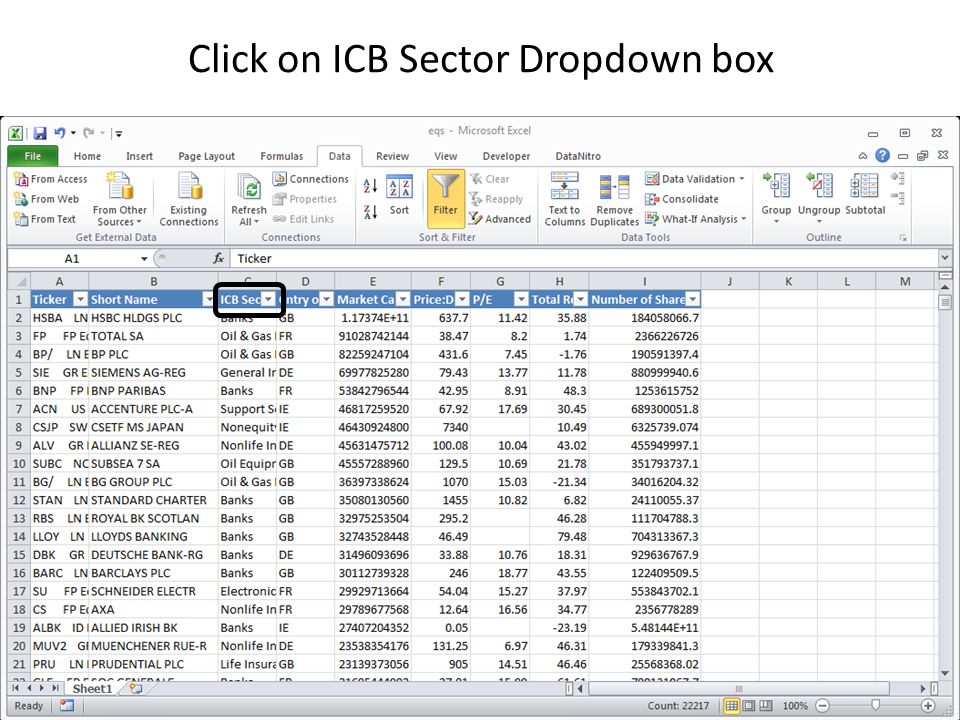Switch to the View tab

tap(446, 156)
